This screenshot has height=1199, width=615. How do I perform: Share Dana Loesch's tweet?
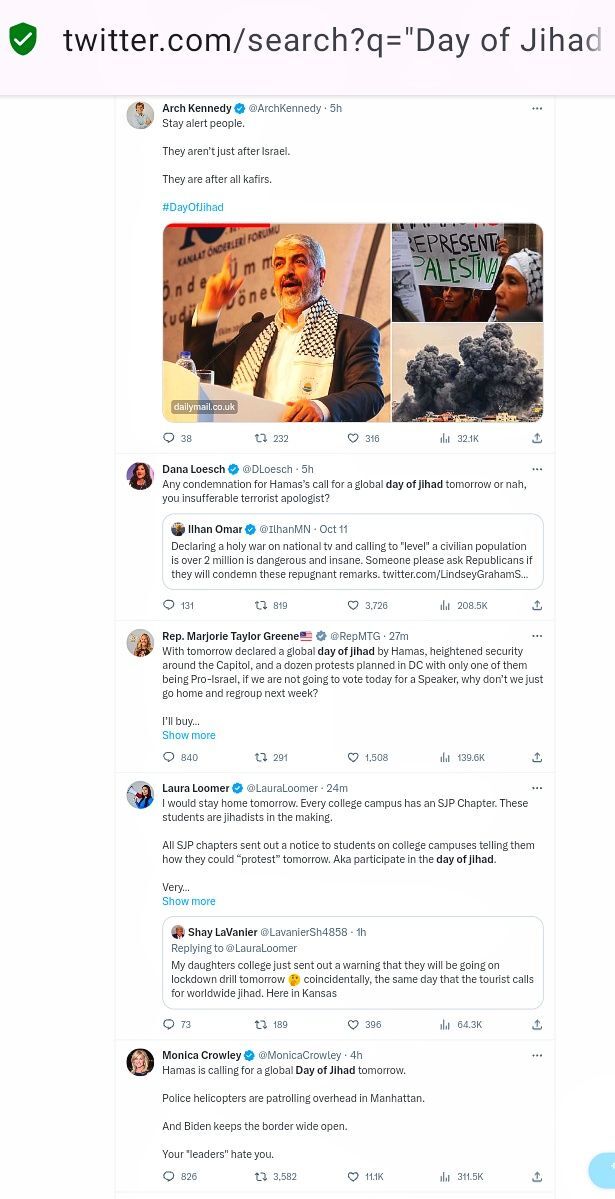[537, 605]
